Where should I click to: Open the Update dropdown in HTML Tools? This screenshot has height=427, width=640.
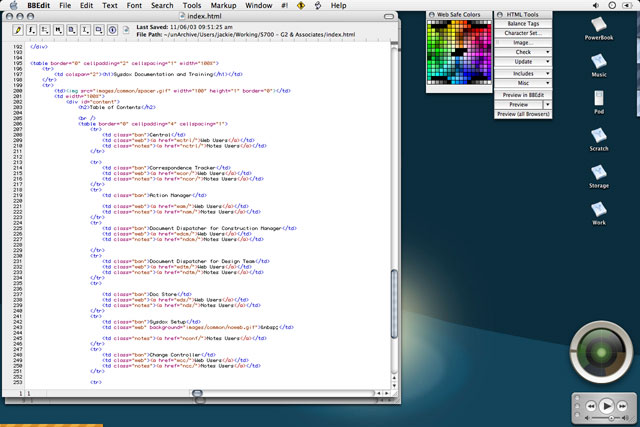point(524,62)
